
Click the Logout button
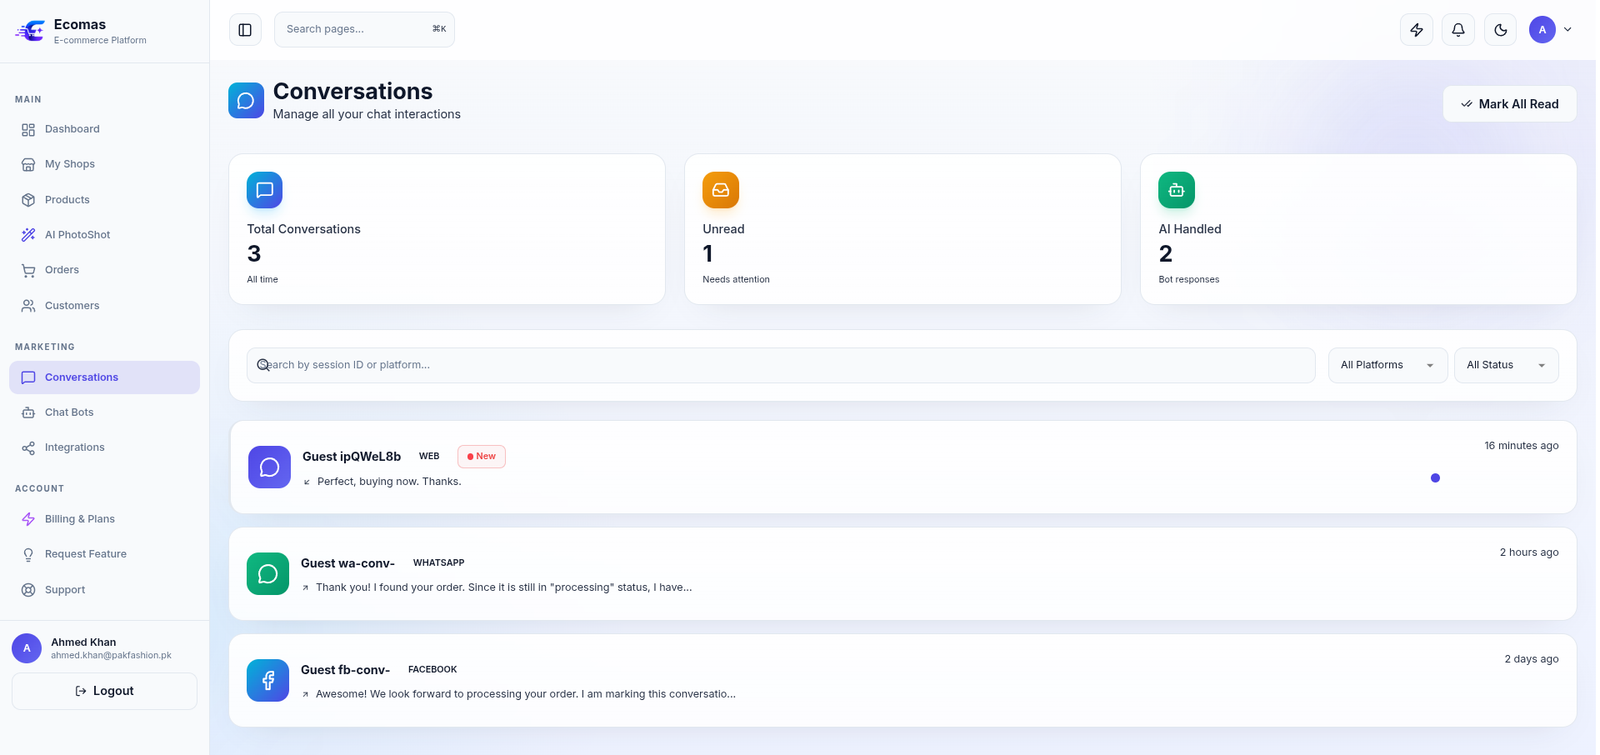click(x=104, y=691)
